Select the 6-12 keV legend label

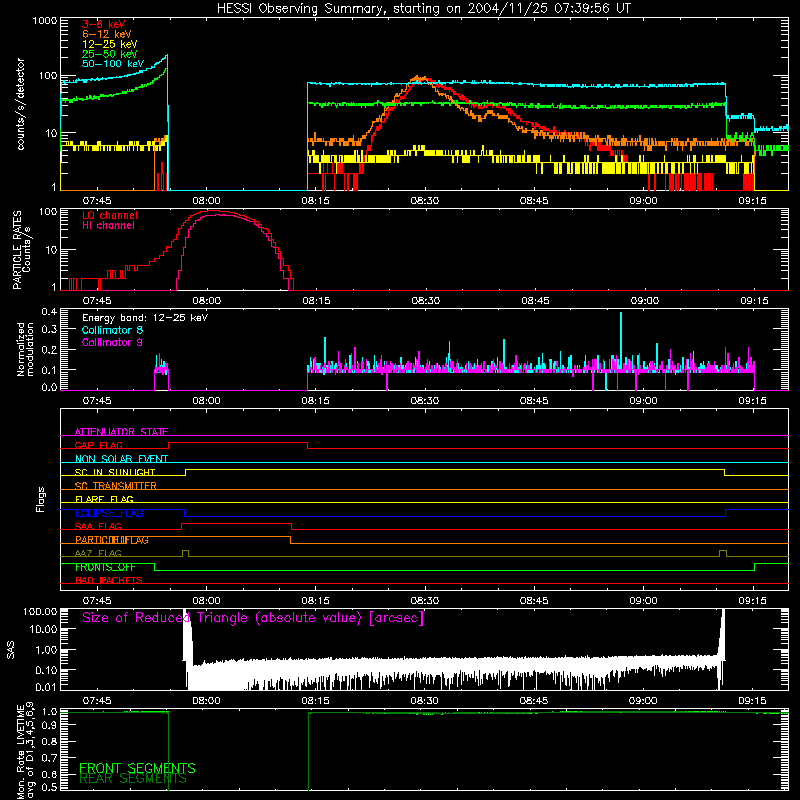tap(106, 34)
